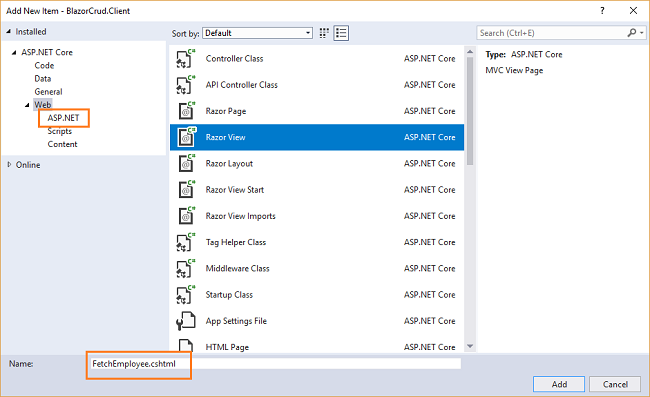The height and width of the screenshot is (397, 650).
Task: Click the Name field with FetchEmployee.cshtml
Action: pyautogui.click(x=276, y=363)
